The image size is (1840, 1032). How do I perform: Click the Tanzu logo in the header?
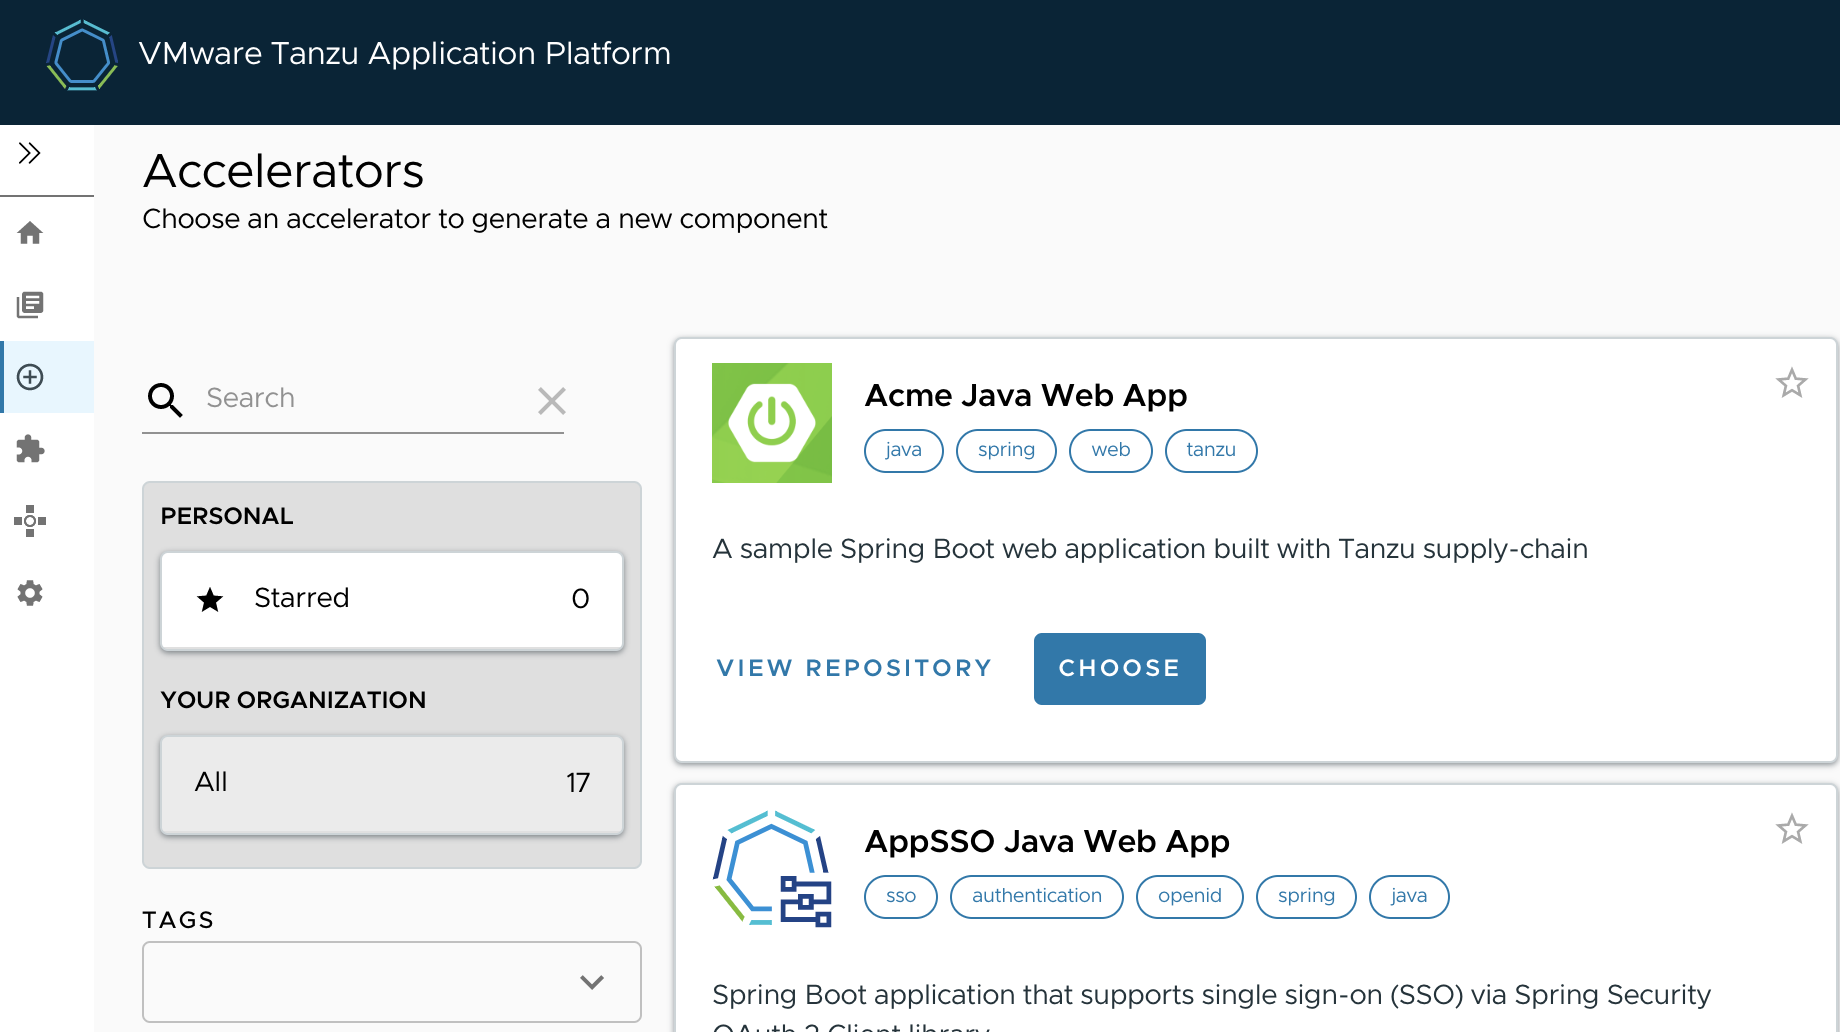(x=82, y=55)
